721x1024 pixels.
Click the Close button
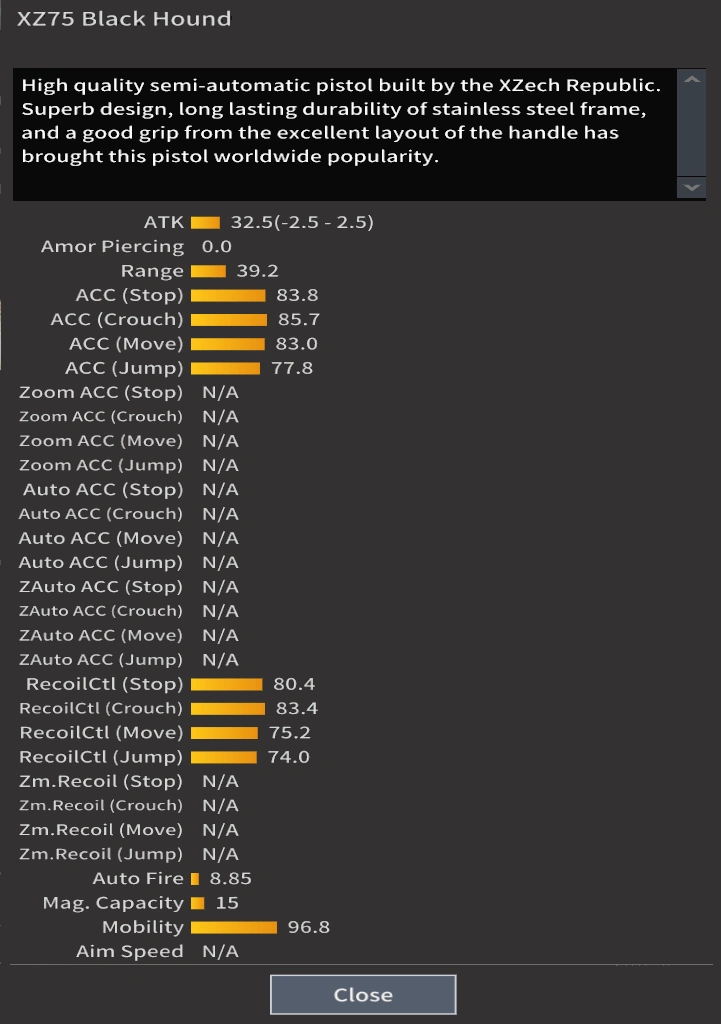363,995
